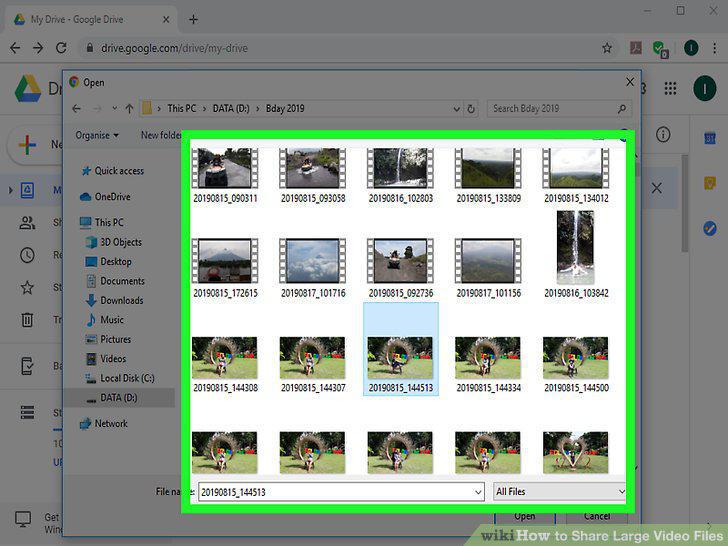728x546 pixels.
Task: Click the New folder button
Action: [x=161, y=135]
